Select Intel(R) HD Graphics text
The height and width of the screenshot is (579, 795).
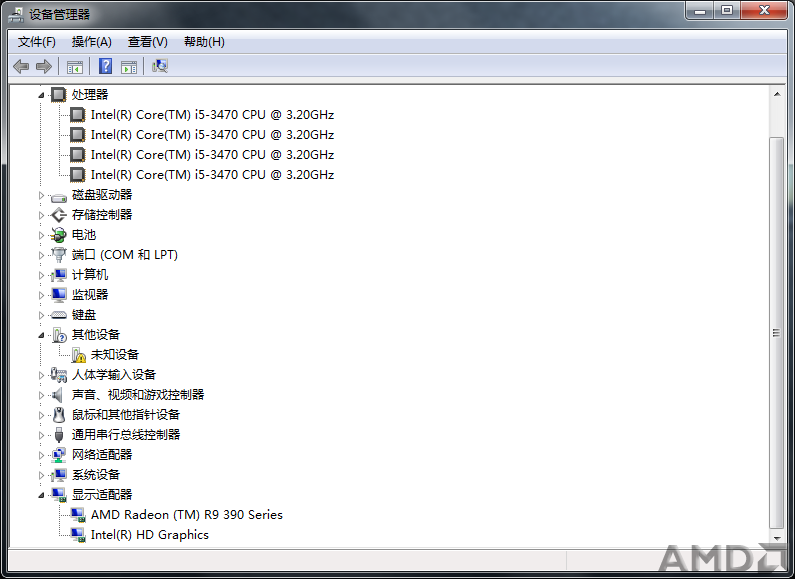tap(150, 535)
